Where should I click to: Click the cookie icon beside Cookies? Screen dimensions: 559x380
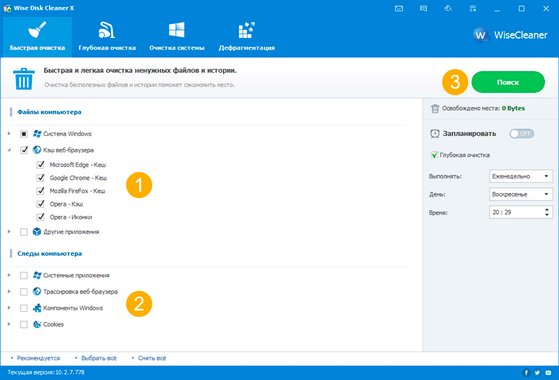pos(37,324)
